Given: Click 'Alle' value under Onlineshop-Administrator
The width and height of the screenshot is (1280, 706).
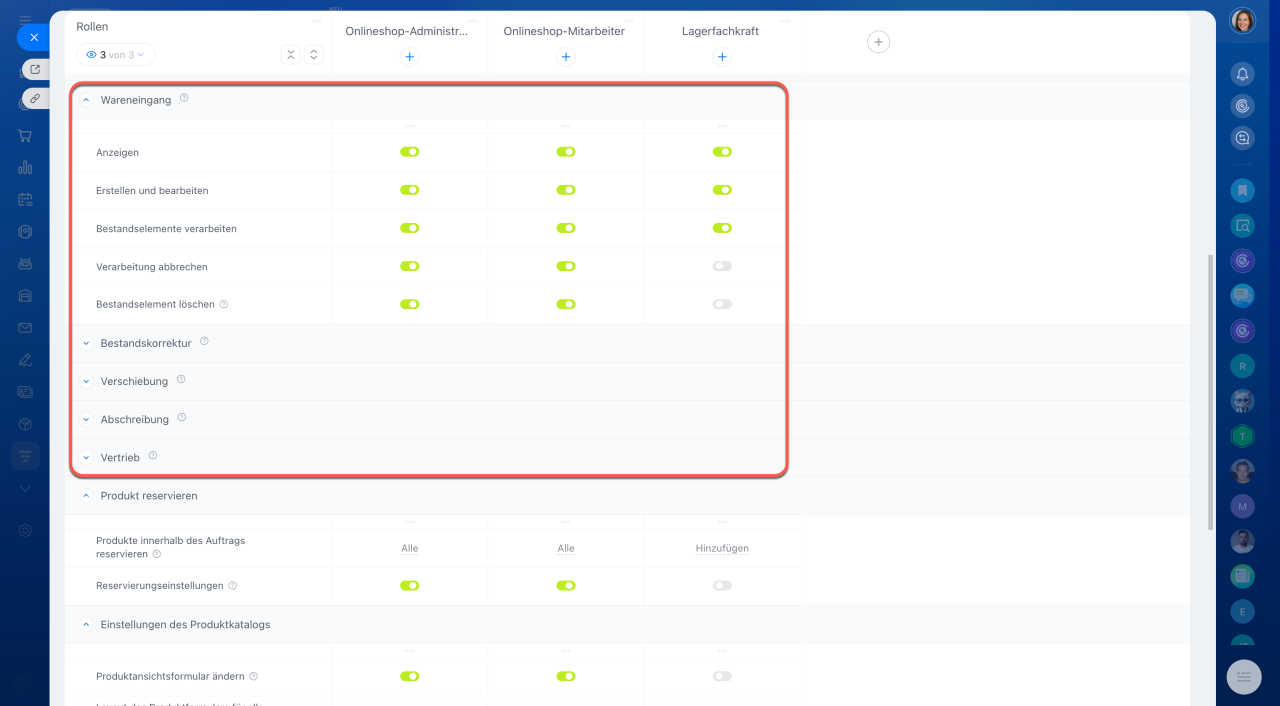Looking at the screenshot, I should coord(409,548).
